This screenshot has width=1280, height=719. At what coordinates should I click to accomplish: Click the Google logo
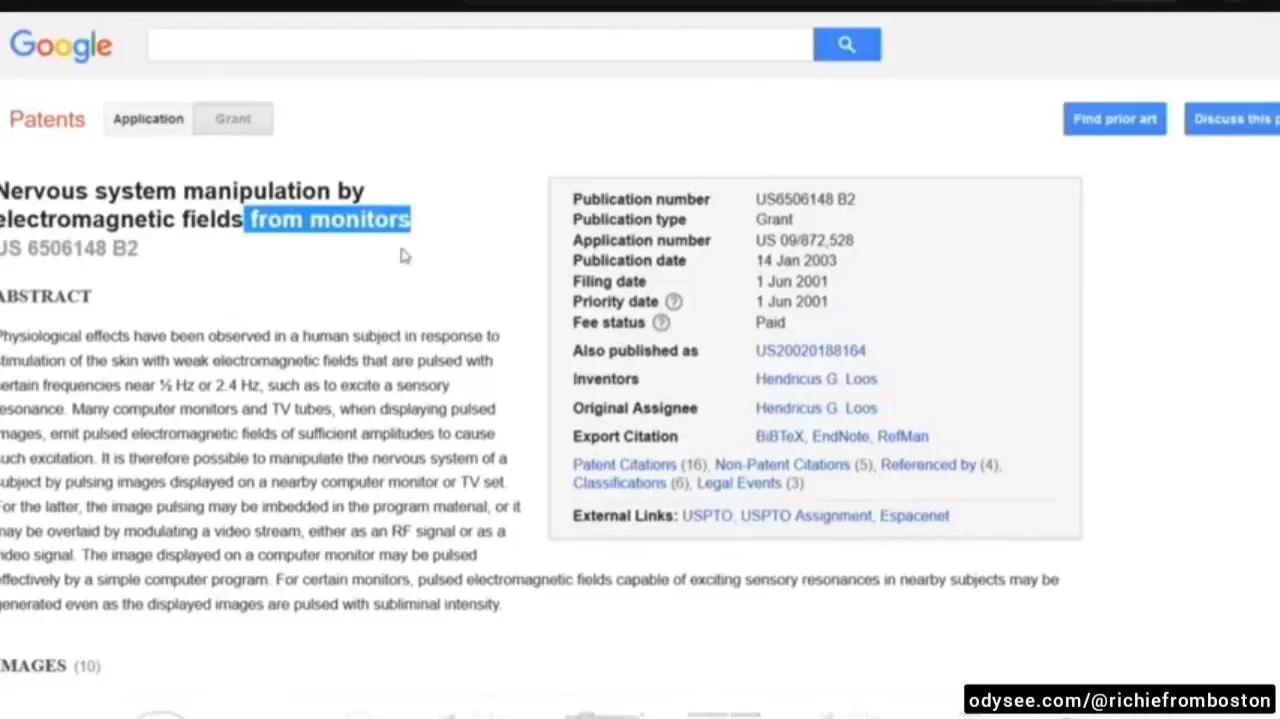click(61, 45)
